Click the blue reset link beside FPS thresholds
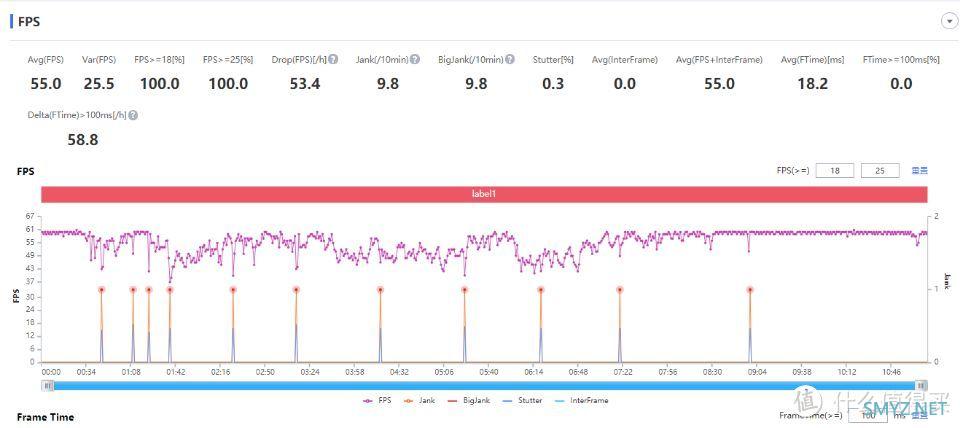 click(x=920, y=171)
